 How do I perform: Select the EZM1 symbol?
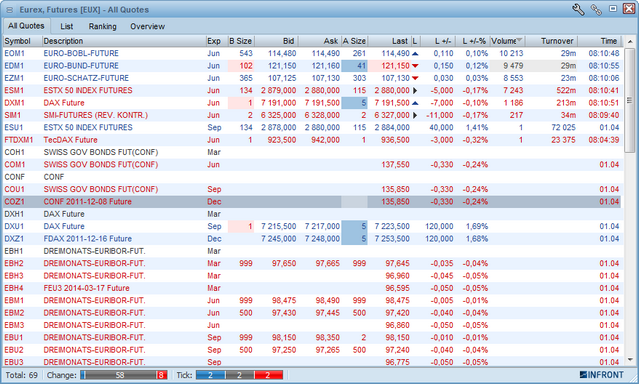click(x=14, y=78)
